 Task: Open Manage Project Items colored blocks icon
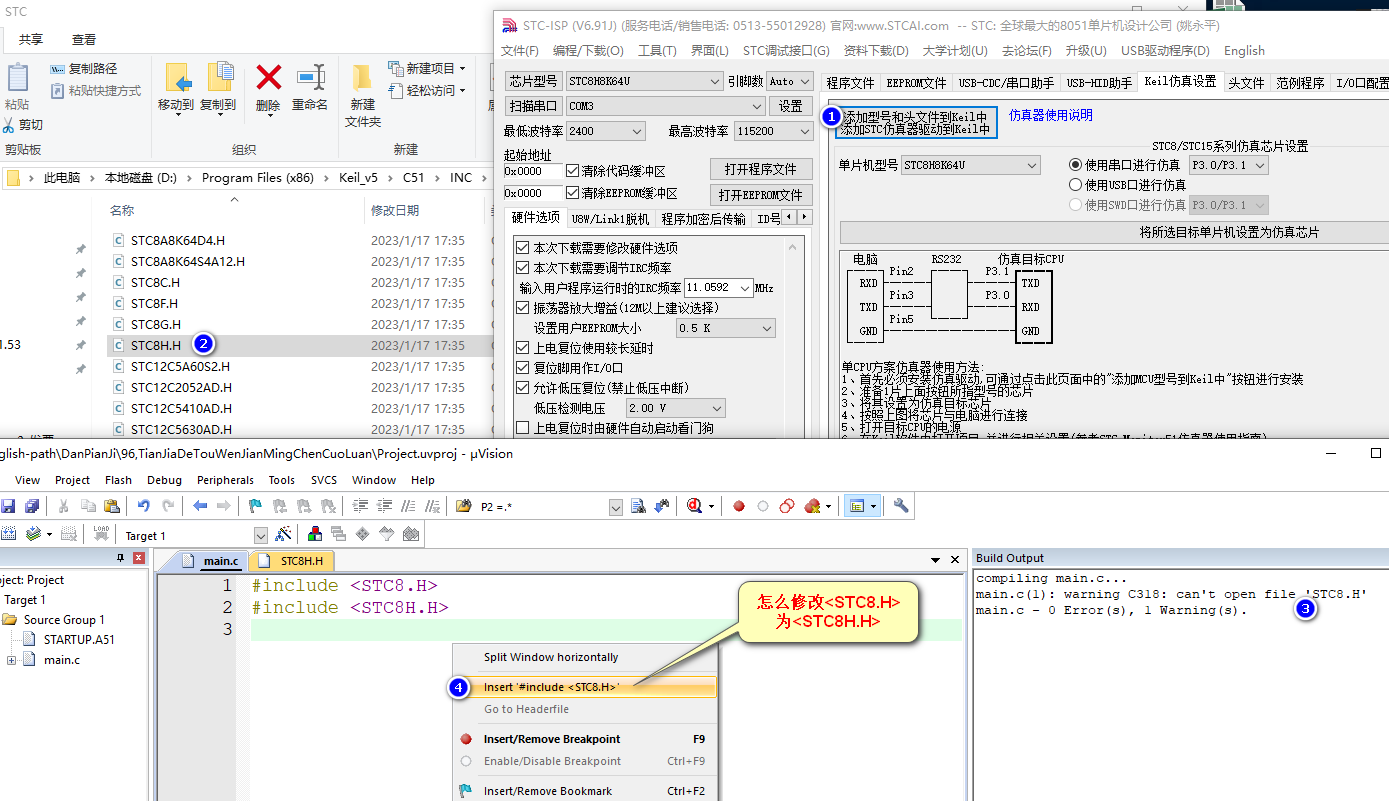coord(315,535)
